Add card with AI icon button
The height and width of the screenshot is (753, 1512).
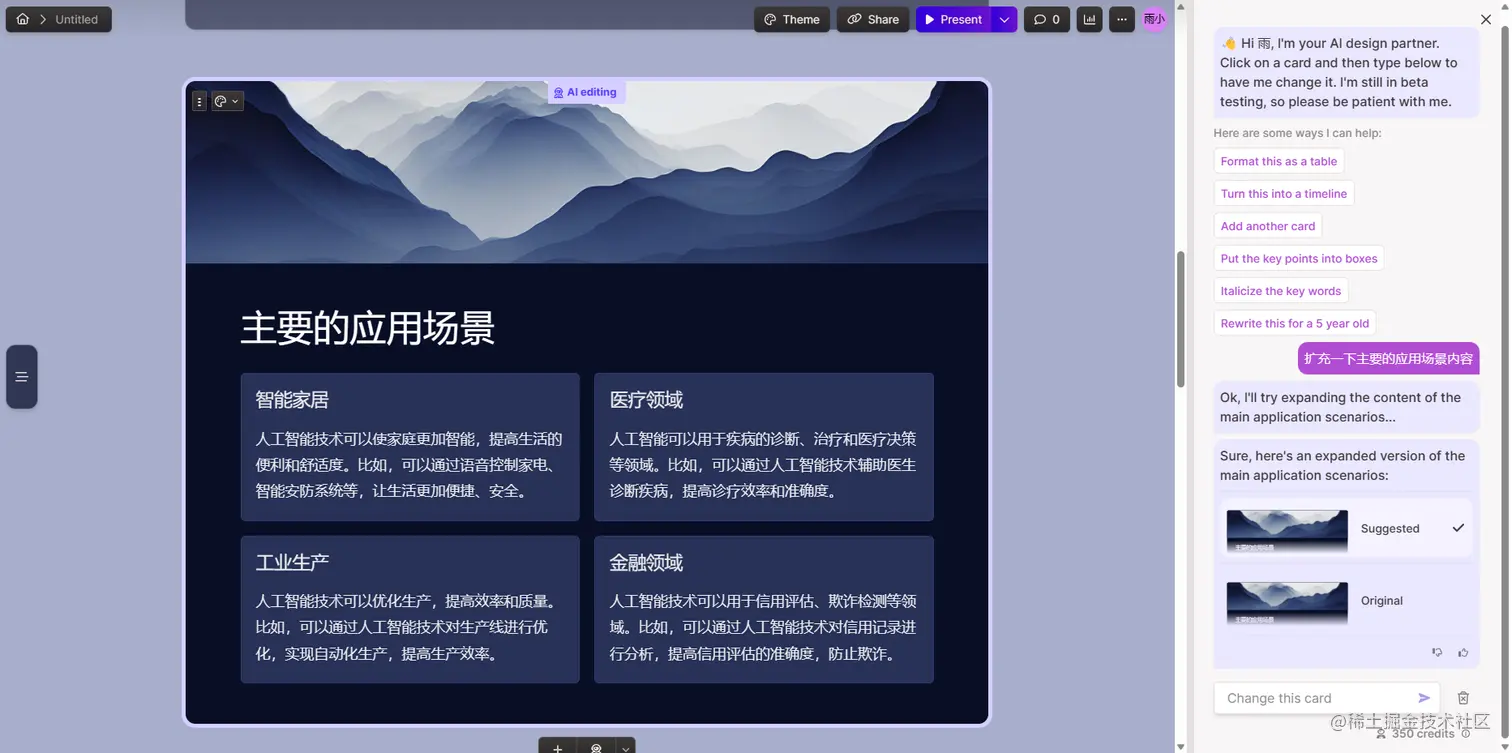[x=596, y=747]
